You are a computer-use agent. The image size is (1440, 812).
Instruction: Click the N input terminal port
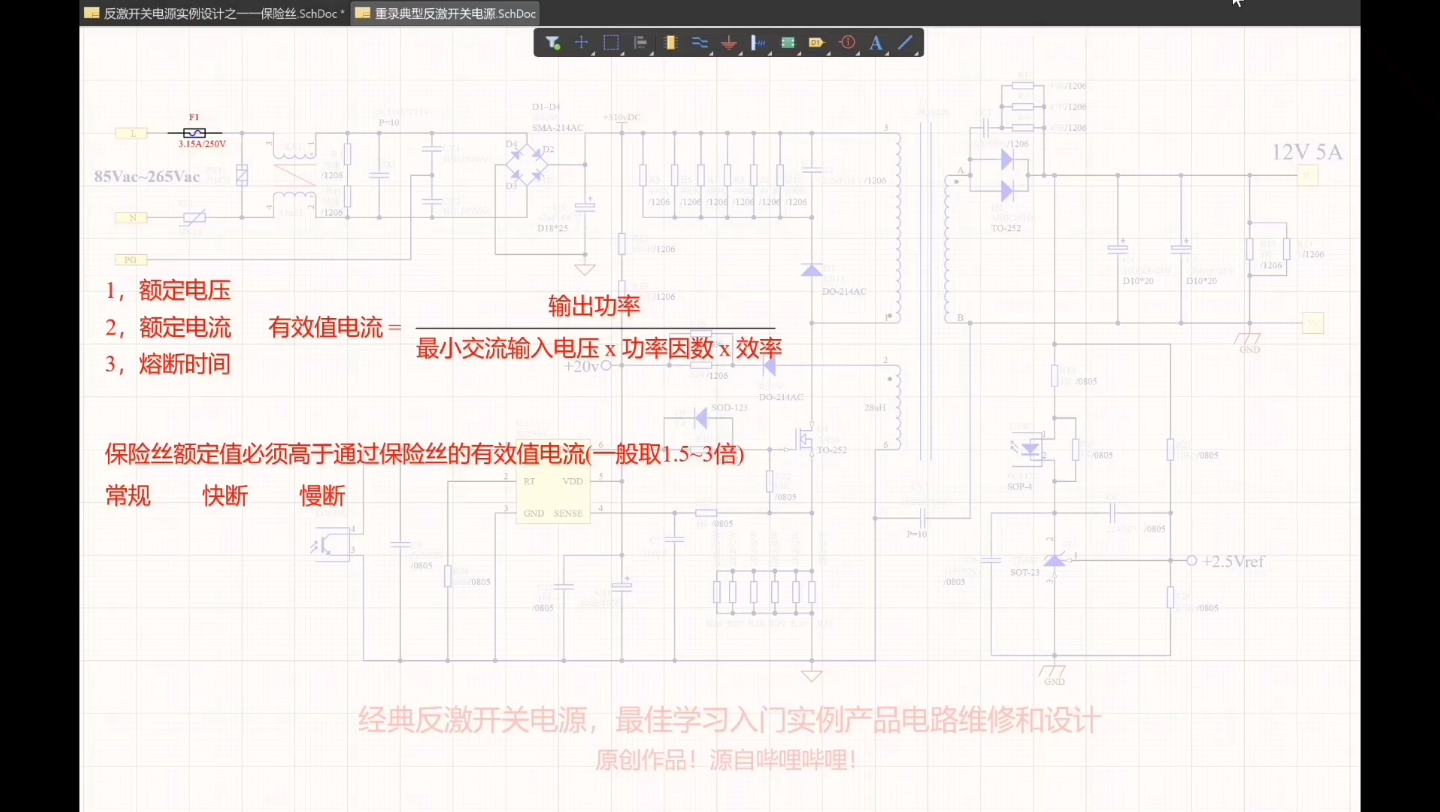[x=133, y=217]
